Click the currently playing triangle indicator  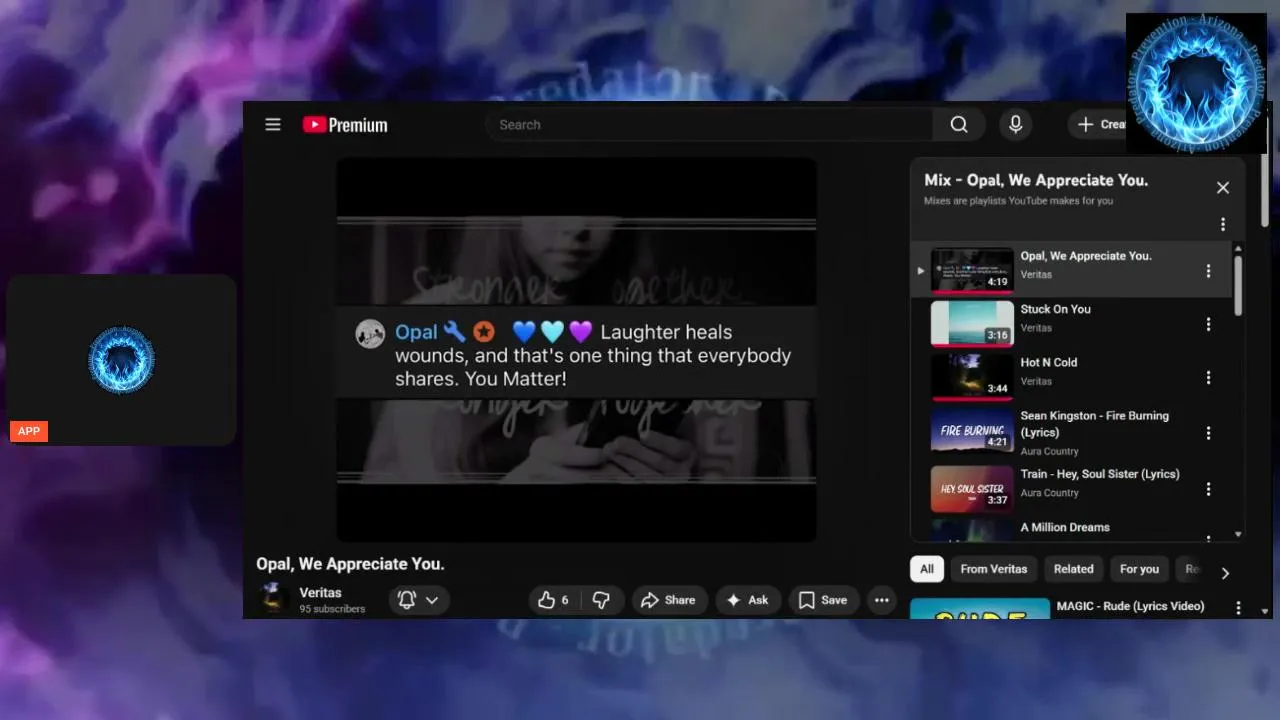[x=921, y=271]
